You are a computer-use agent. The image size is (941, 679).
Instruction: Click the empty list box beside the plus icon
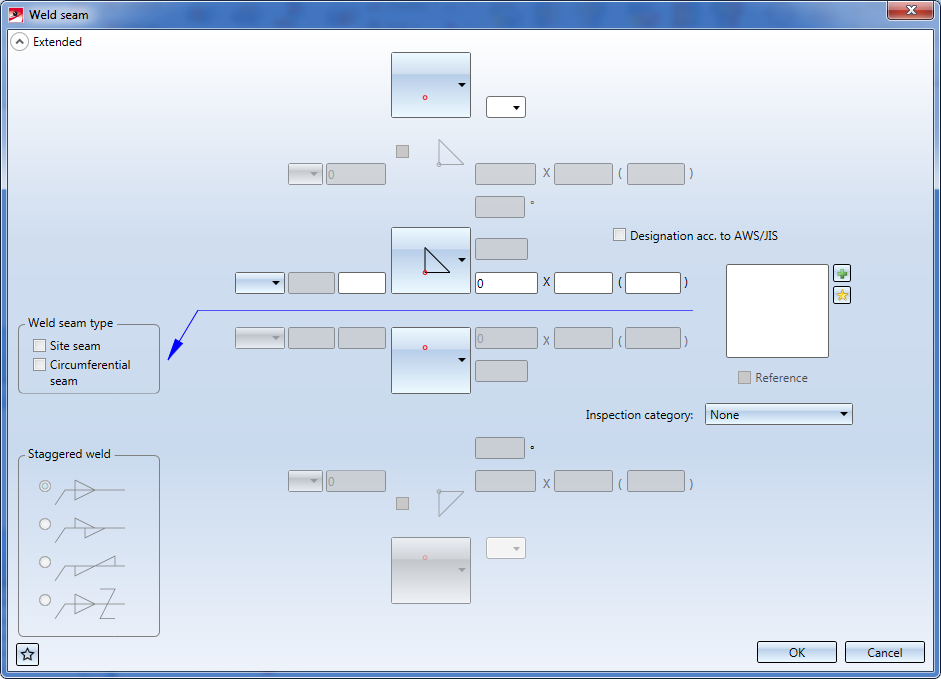pos(777,311)
